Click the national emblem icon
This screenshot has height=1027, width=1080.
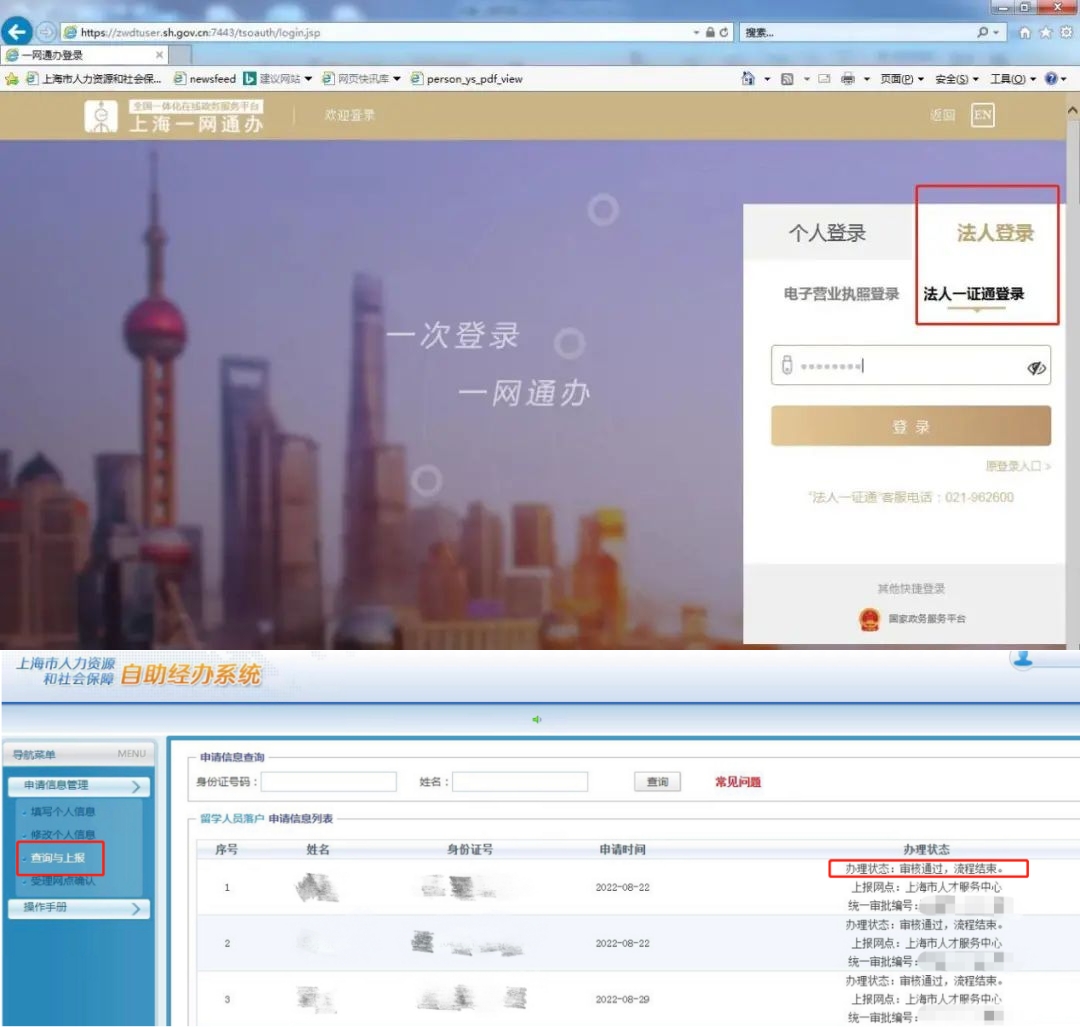coord(869,619)
